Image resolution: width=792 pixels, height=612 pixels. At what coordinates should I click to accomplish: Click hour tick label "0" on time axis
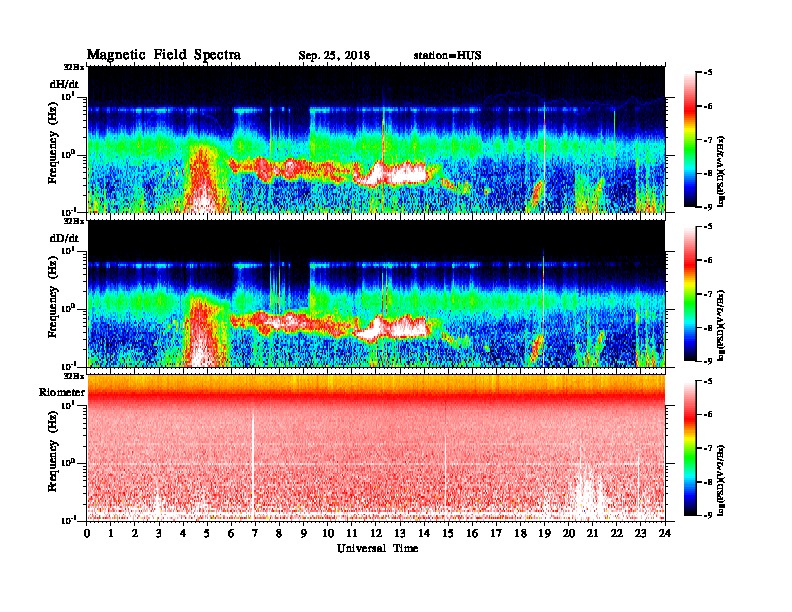tap(87, 533)
